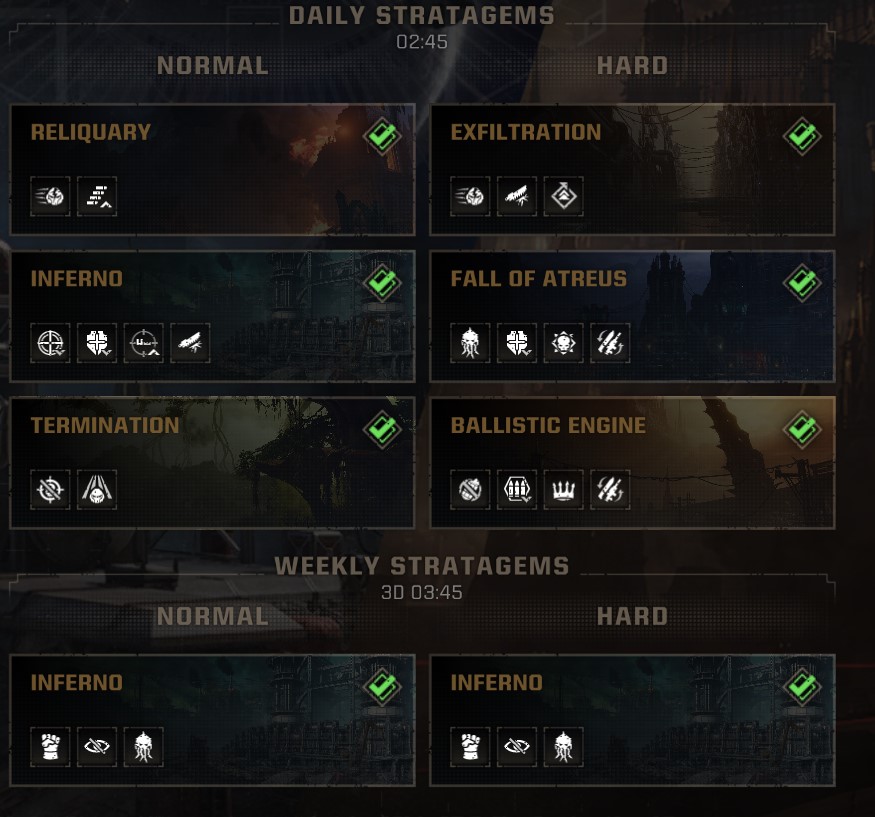Select the daily HARD column heading

[x=632, y=66]
